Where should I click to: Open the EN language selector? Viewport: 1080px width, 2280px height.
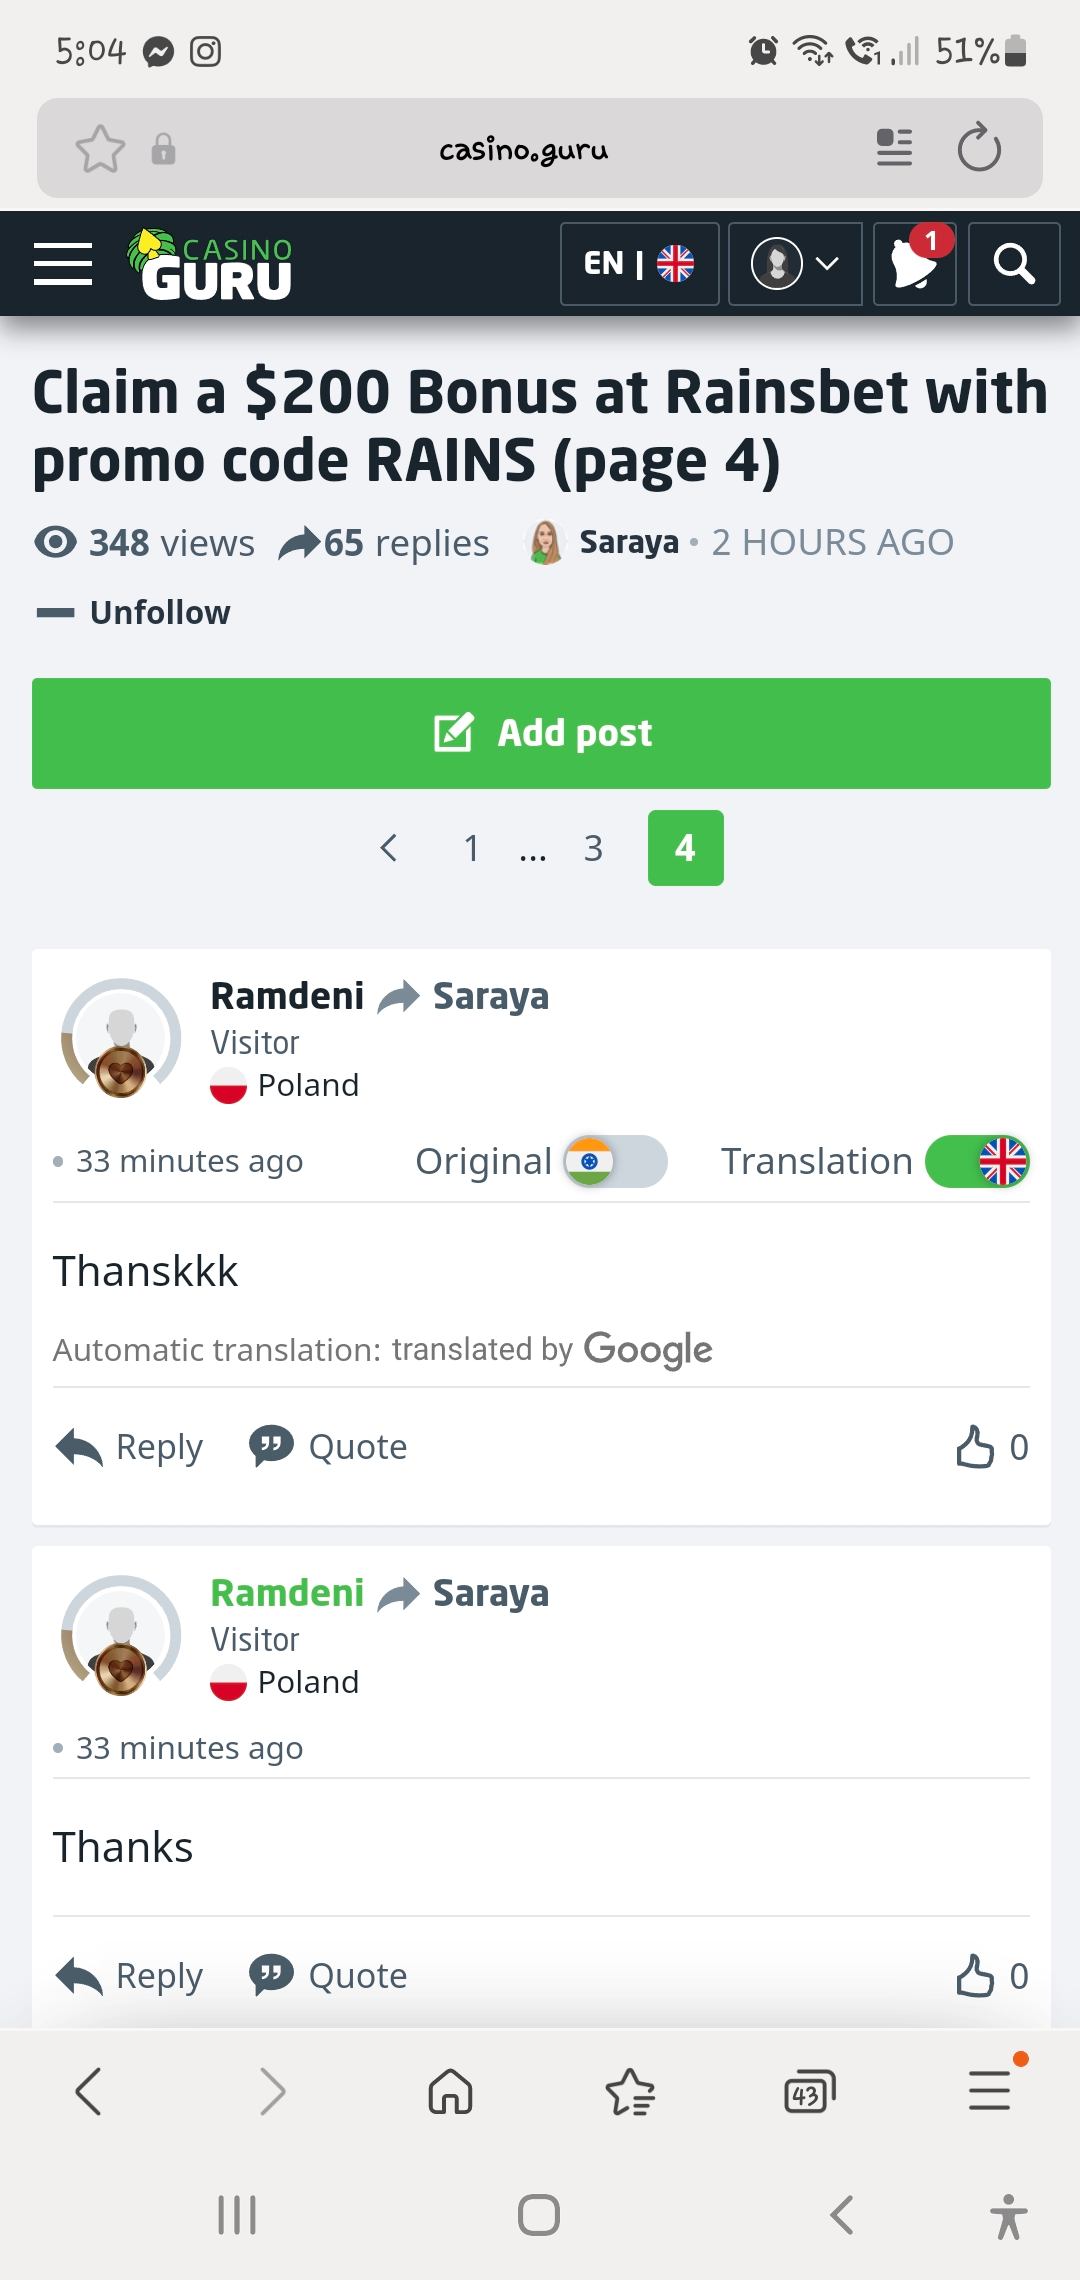(x=639, y=264)
